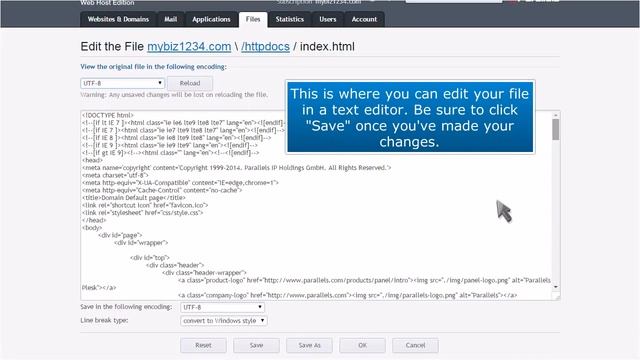Select the Files tab
Image resolution: width=640 pixels, height=360 pixels.
click(253, 19)
